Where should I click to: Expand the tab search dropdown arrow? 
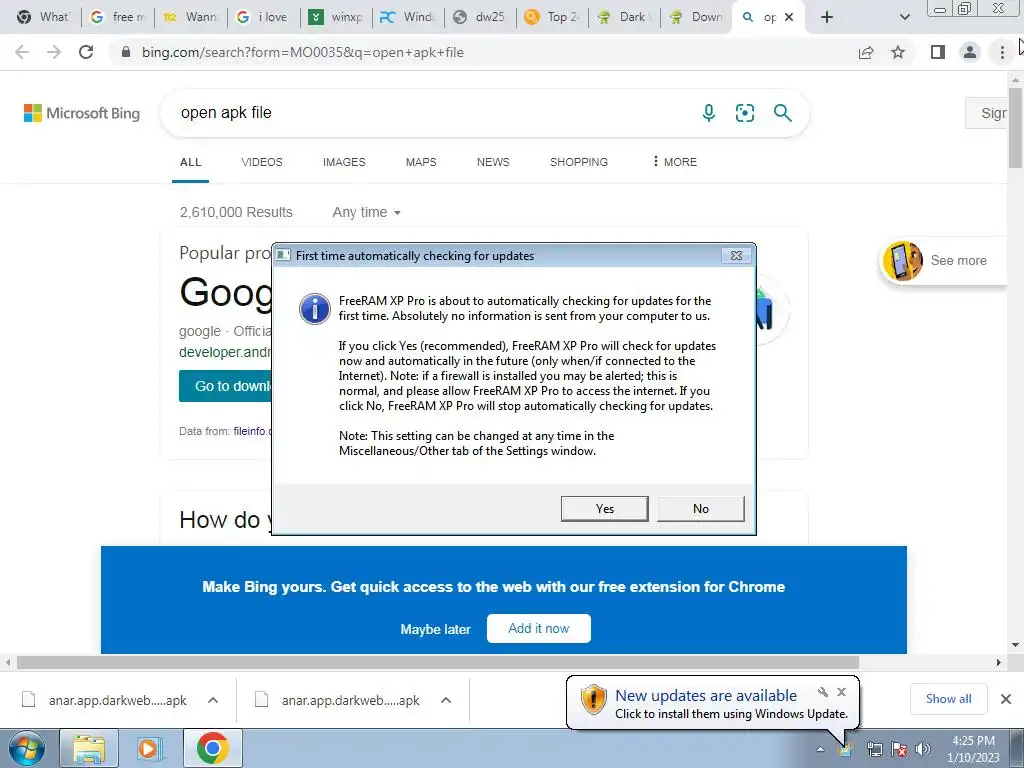click(x=904, y=17)
